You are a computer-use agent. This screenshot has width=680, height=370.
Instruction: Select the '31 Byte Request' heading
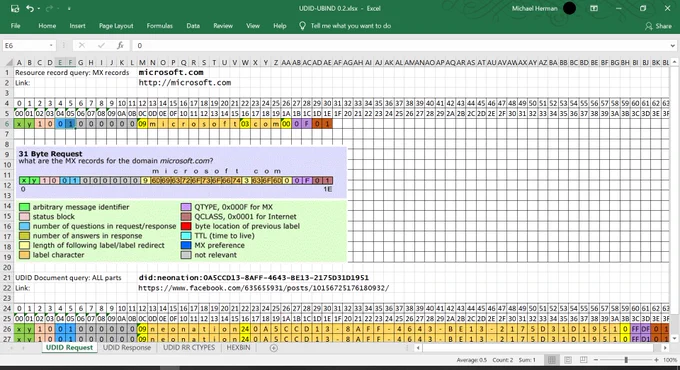[50, 154]
